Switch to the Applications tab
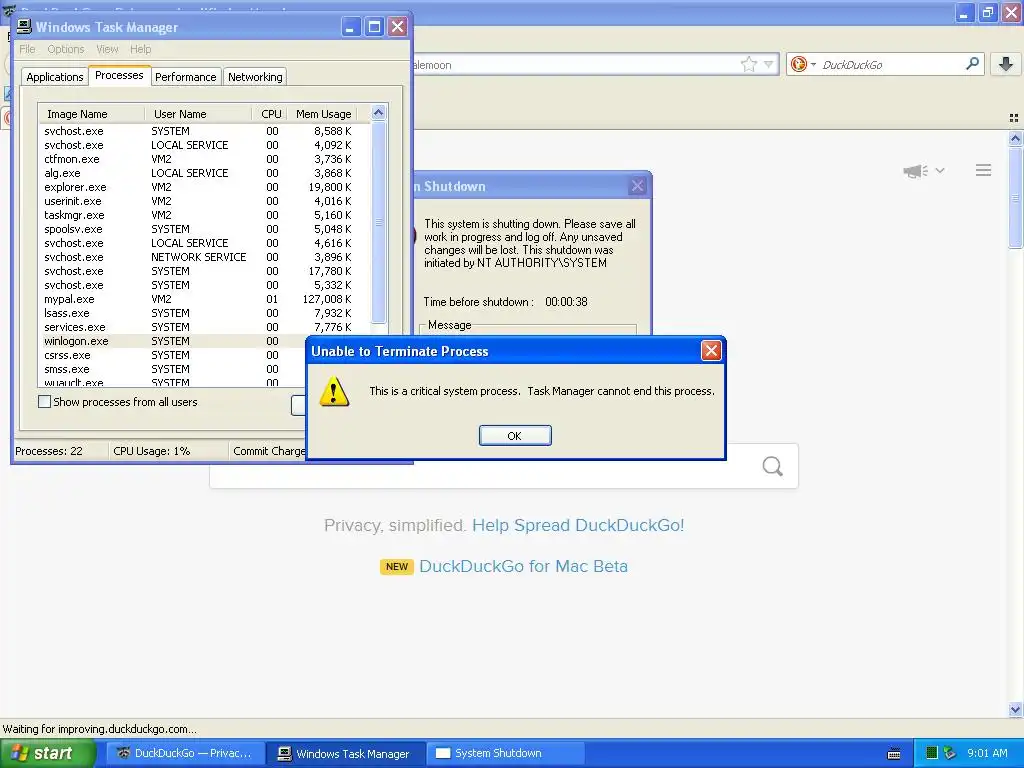The width and height of the screenshot is (1024, 768). pyautogui.click(x=55, y=77)
